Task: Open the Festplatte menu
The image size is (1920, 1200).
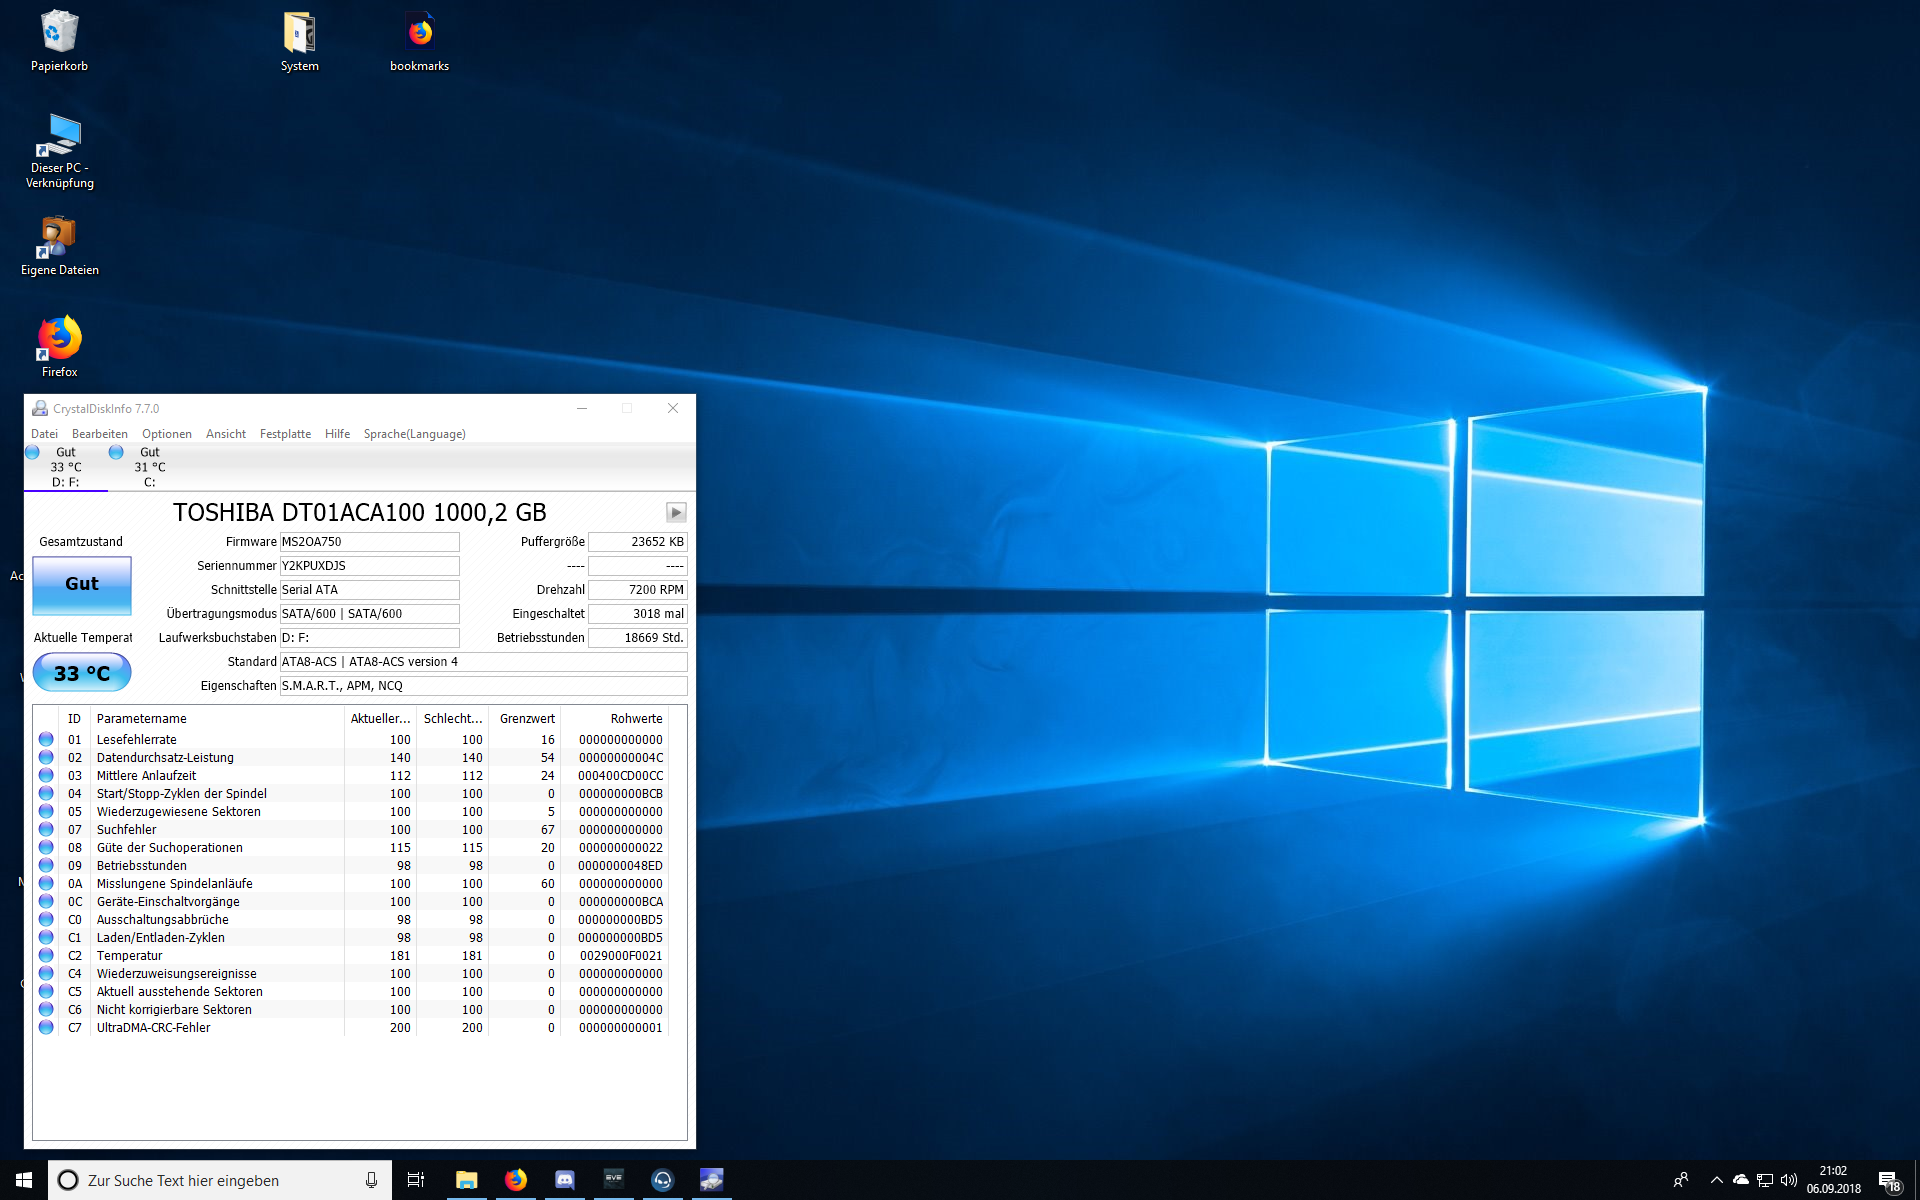Action: pyautogui.click(x=285, y=434)
